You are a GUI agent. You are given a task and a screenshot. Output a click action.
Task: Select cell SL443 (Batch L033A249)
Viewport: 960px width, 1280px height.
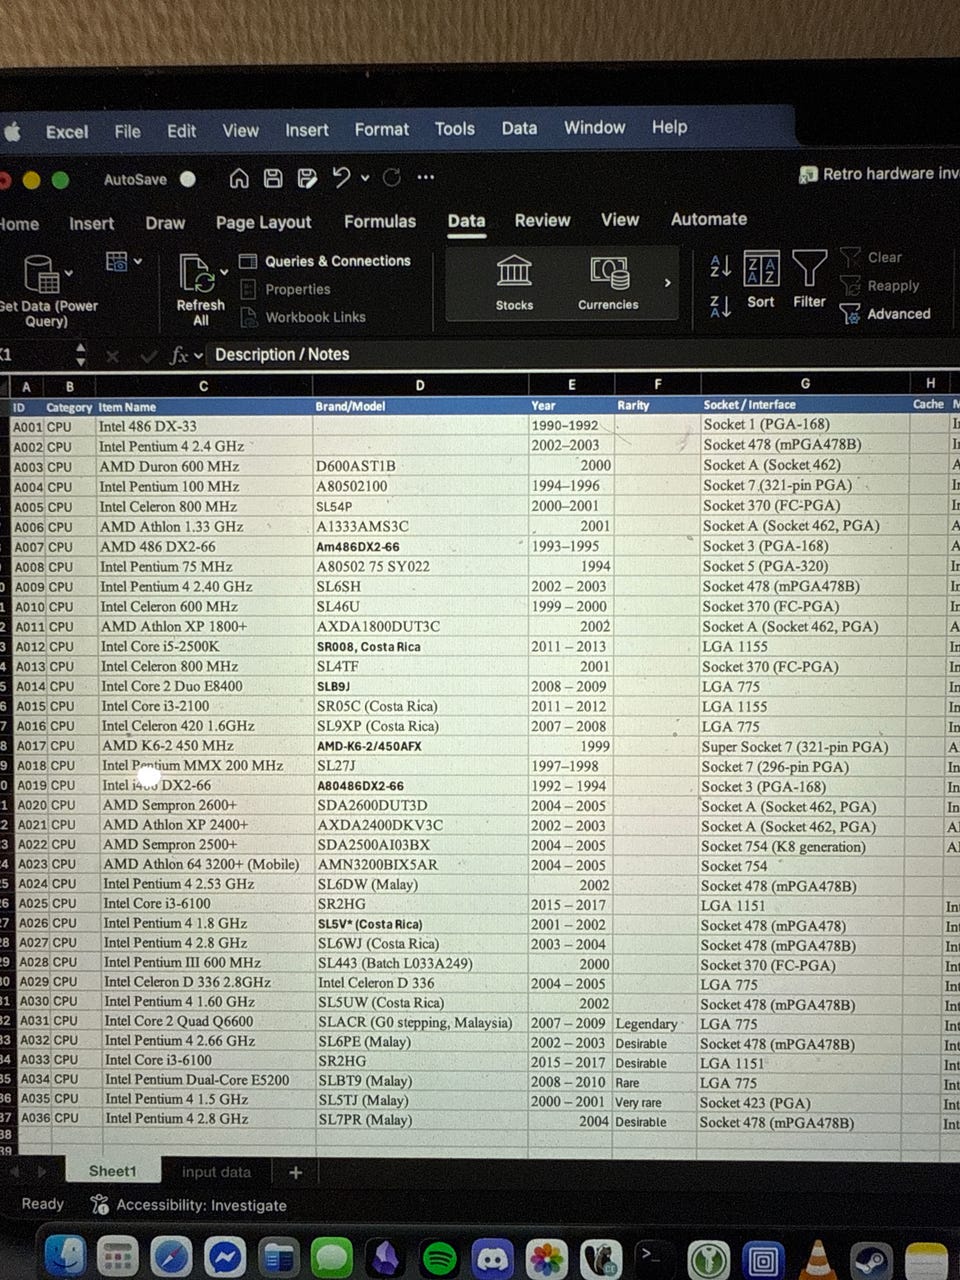point(421,963)
